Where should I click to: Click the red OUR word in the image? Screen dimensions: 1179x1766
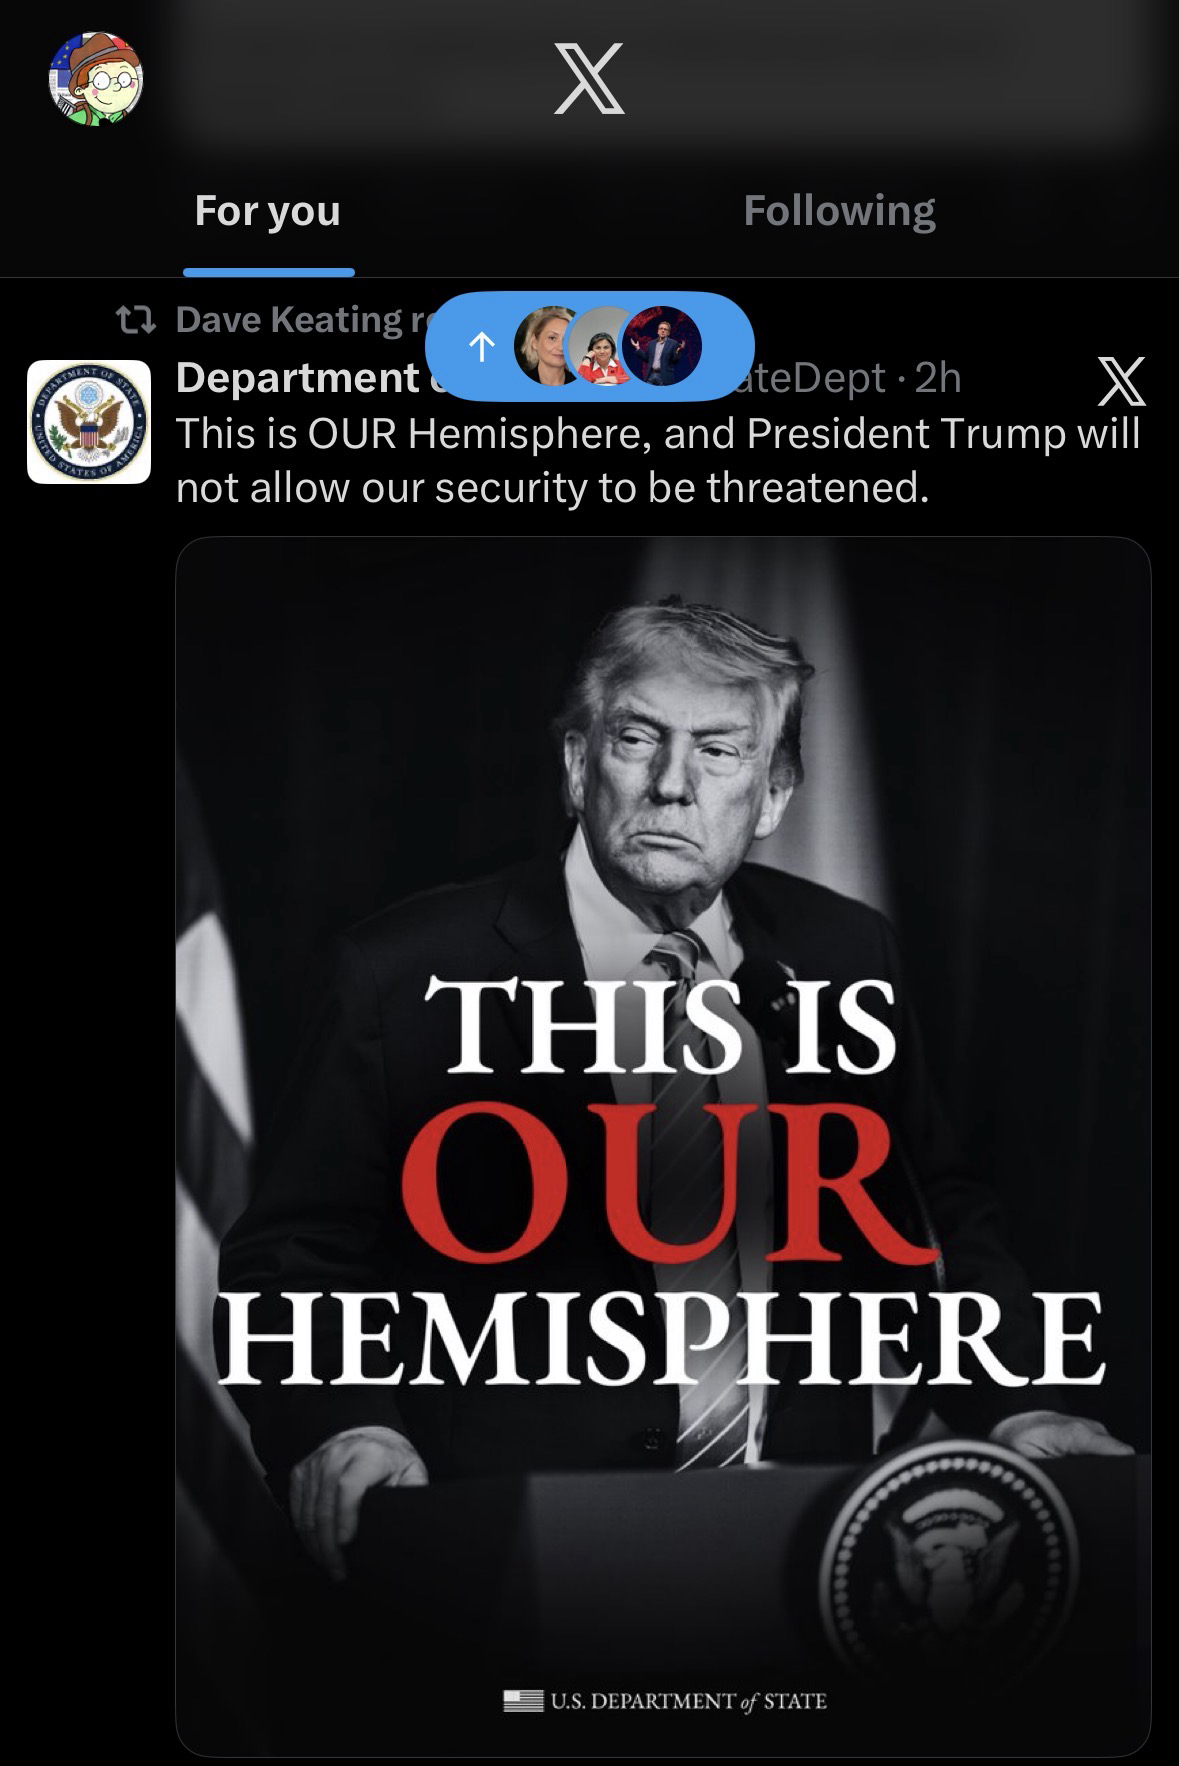click(661, 1183)
